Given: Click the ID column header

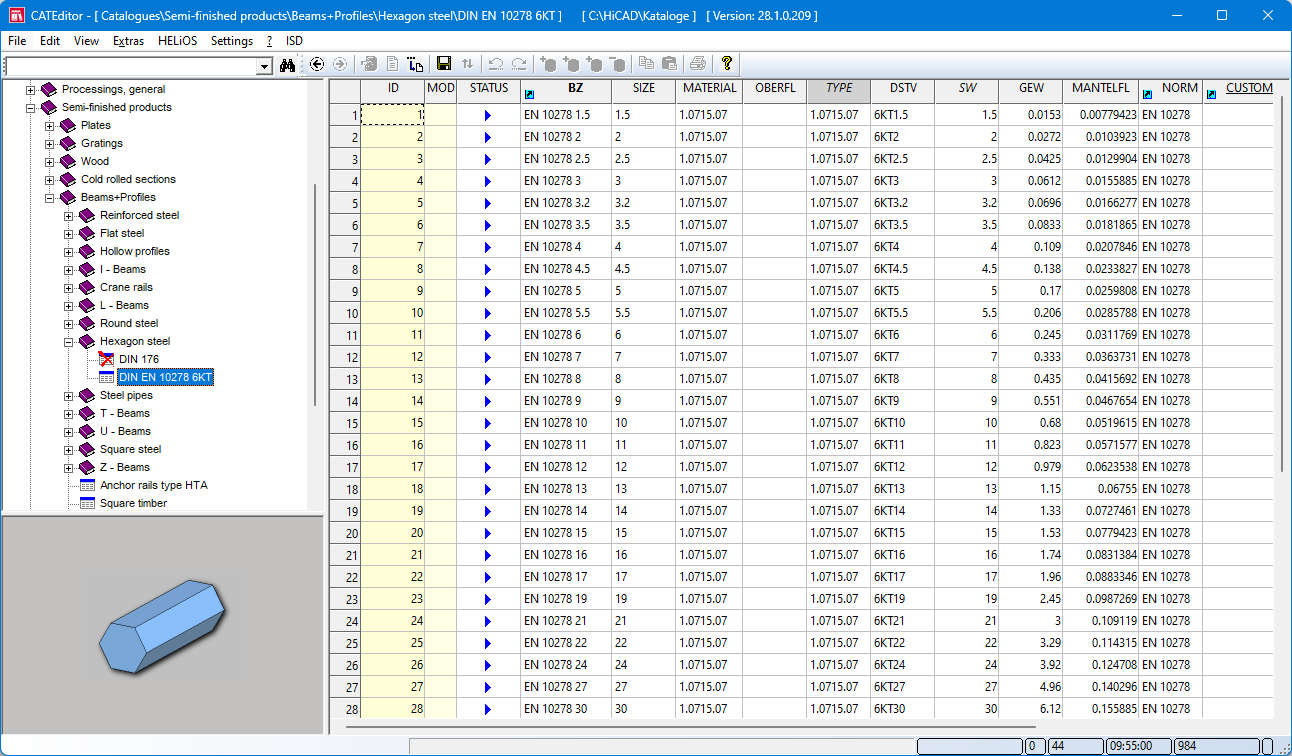Looking at the screenshot, I should coord(393,89).
